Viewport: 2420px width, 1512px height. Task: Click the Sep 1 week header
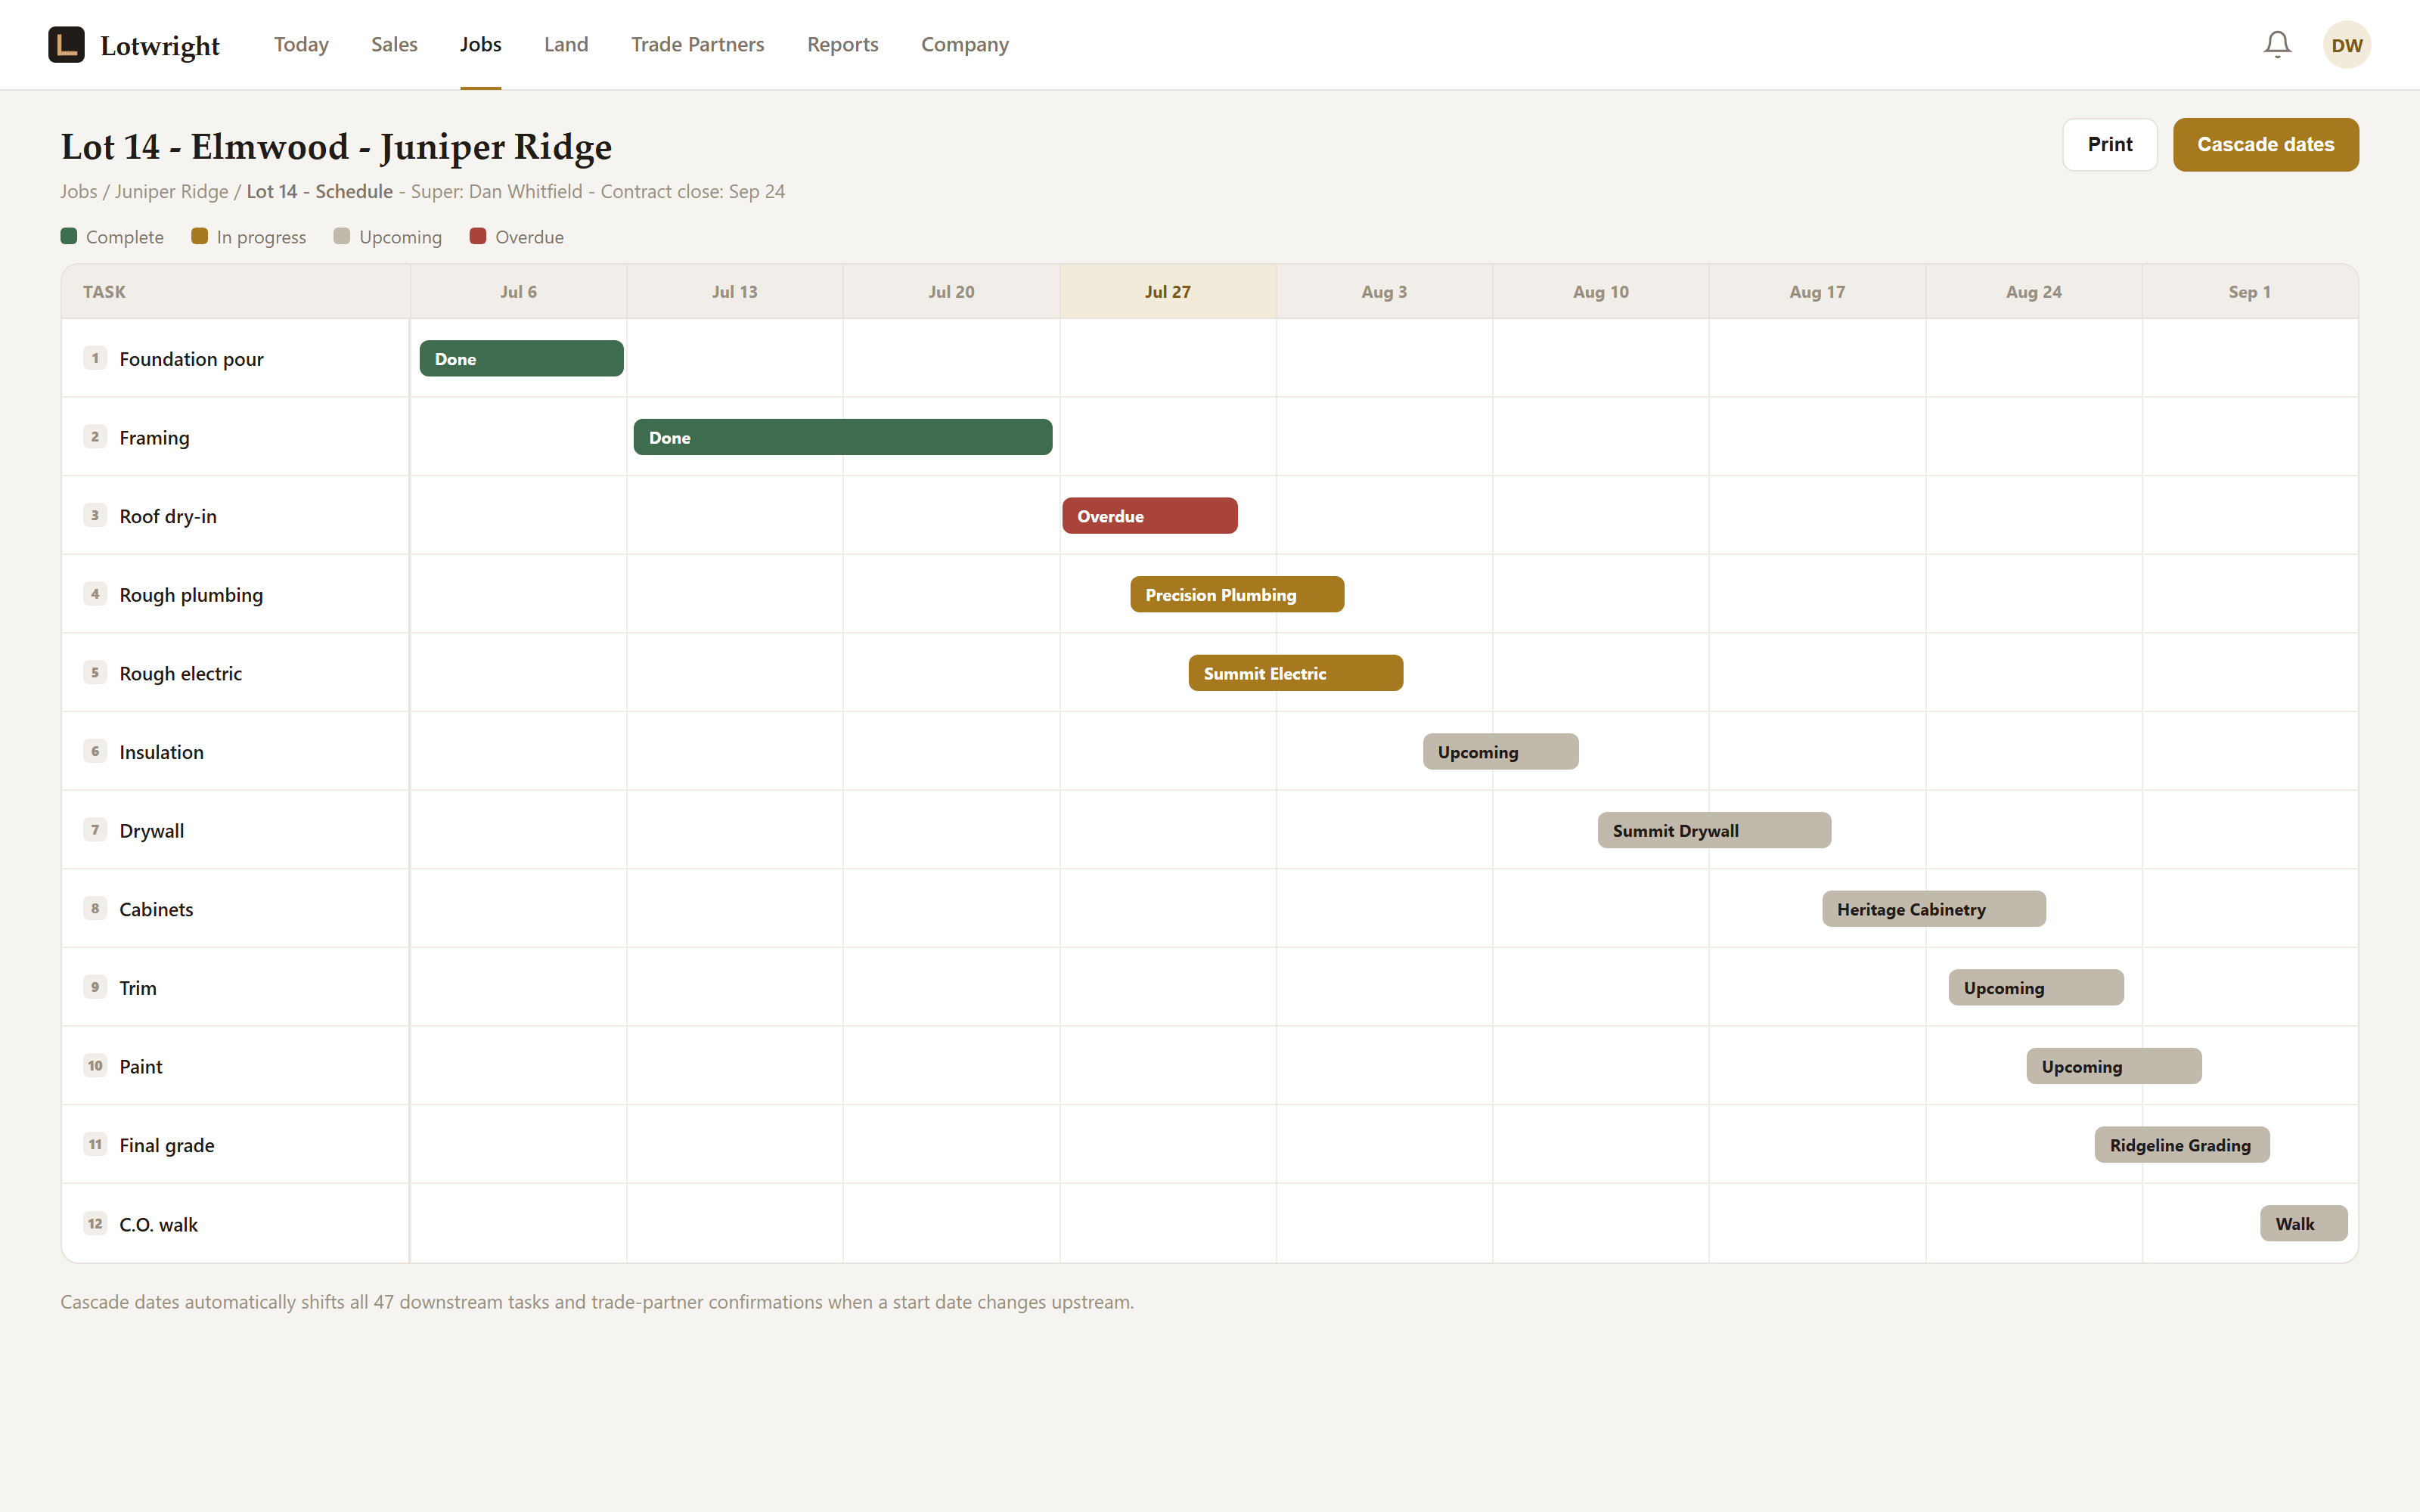[2250, 292]
